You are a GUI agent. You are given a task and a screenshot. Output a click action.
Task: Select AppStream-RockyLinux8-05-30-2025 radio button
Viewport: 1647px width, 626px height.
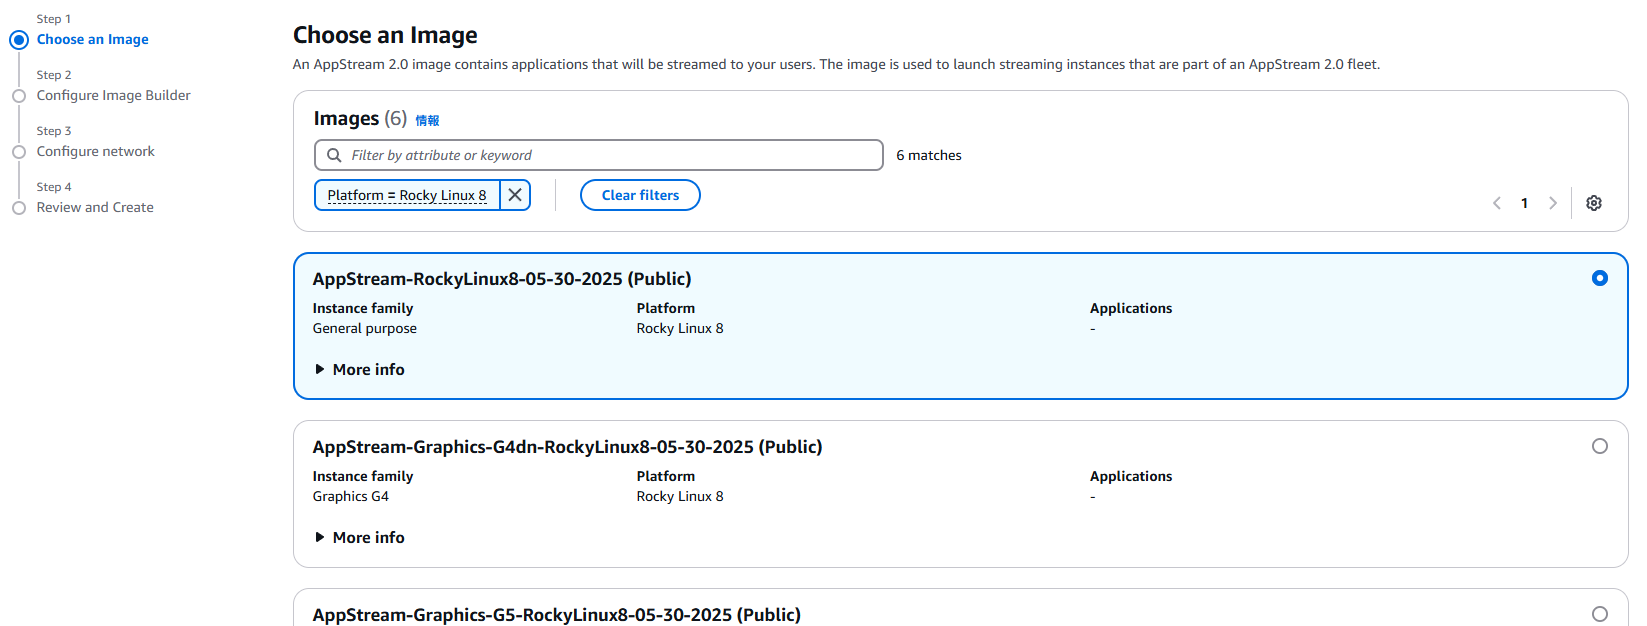(x=1600, y=278)
